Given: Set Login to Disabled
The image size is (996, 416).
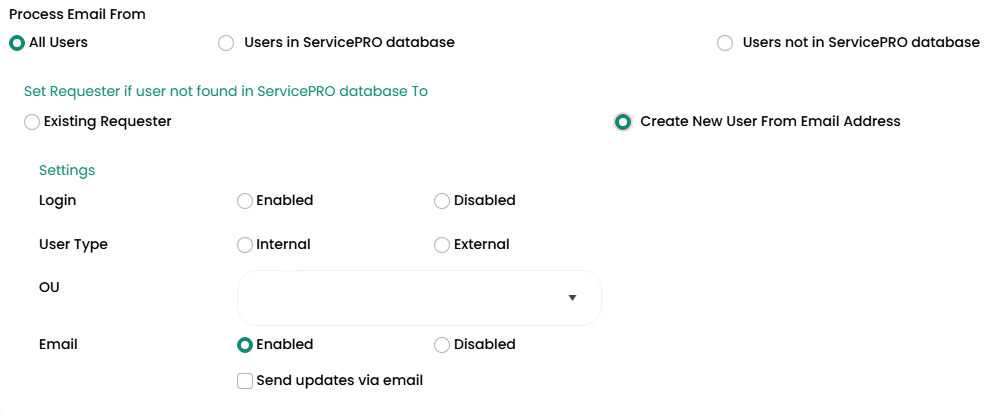Looking at the screenshot, I should tap(442, 201).
